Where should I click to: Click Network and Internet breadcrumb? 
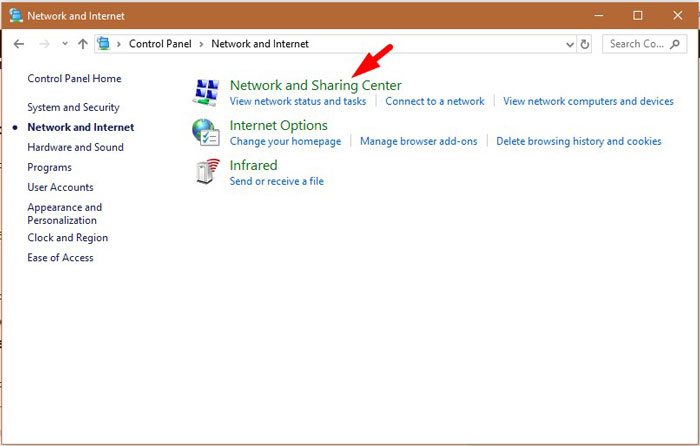[x=260, y=44]
